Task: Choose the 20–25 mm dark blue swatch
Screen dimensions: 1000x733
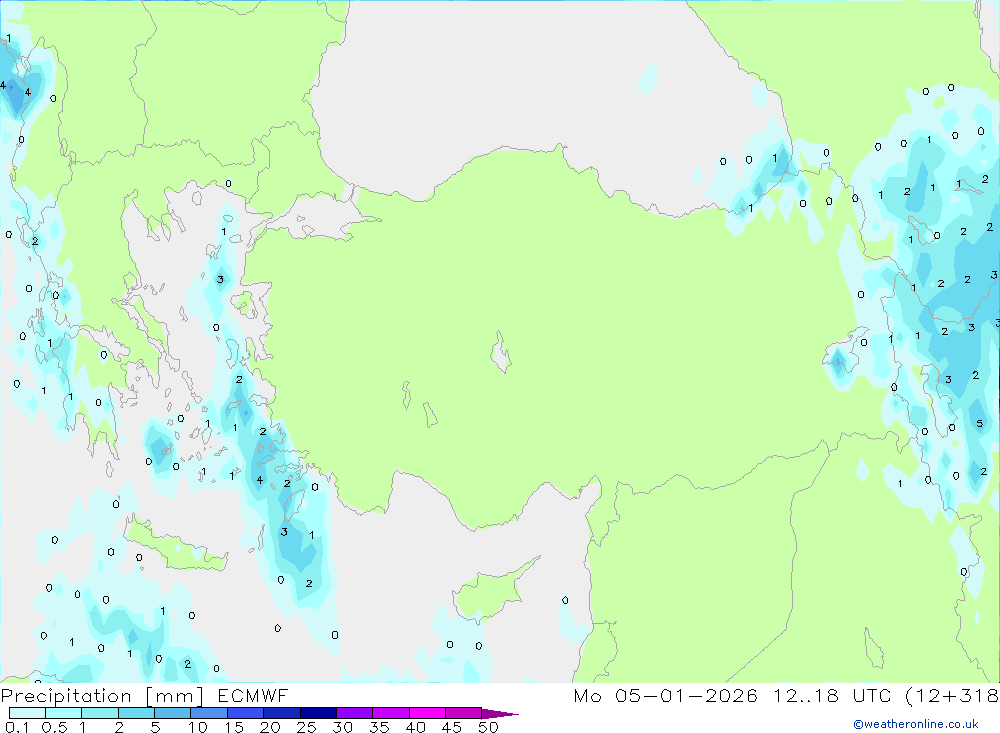Action: [x=282, y=713]
